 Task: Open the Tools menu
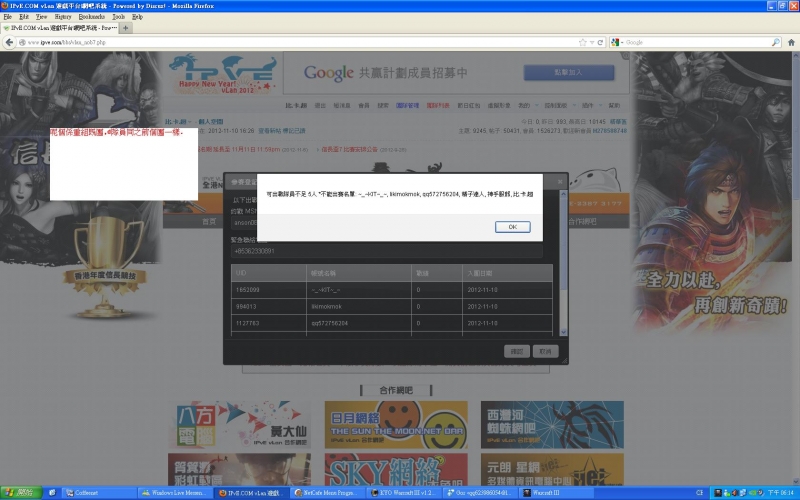(x=118, y=17)
